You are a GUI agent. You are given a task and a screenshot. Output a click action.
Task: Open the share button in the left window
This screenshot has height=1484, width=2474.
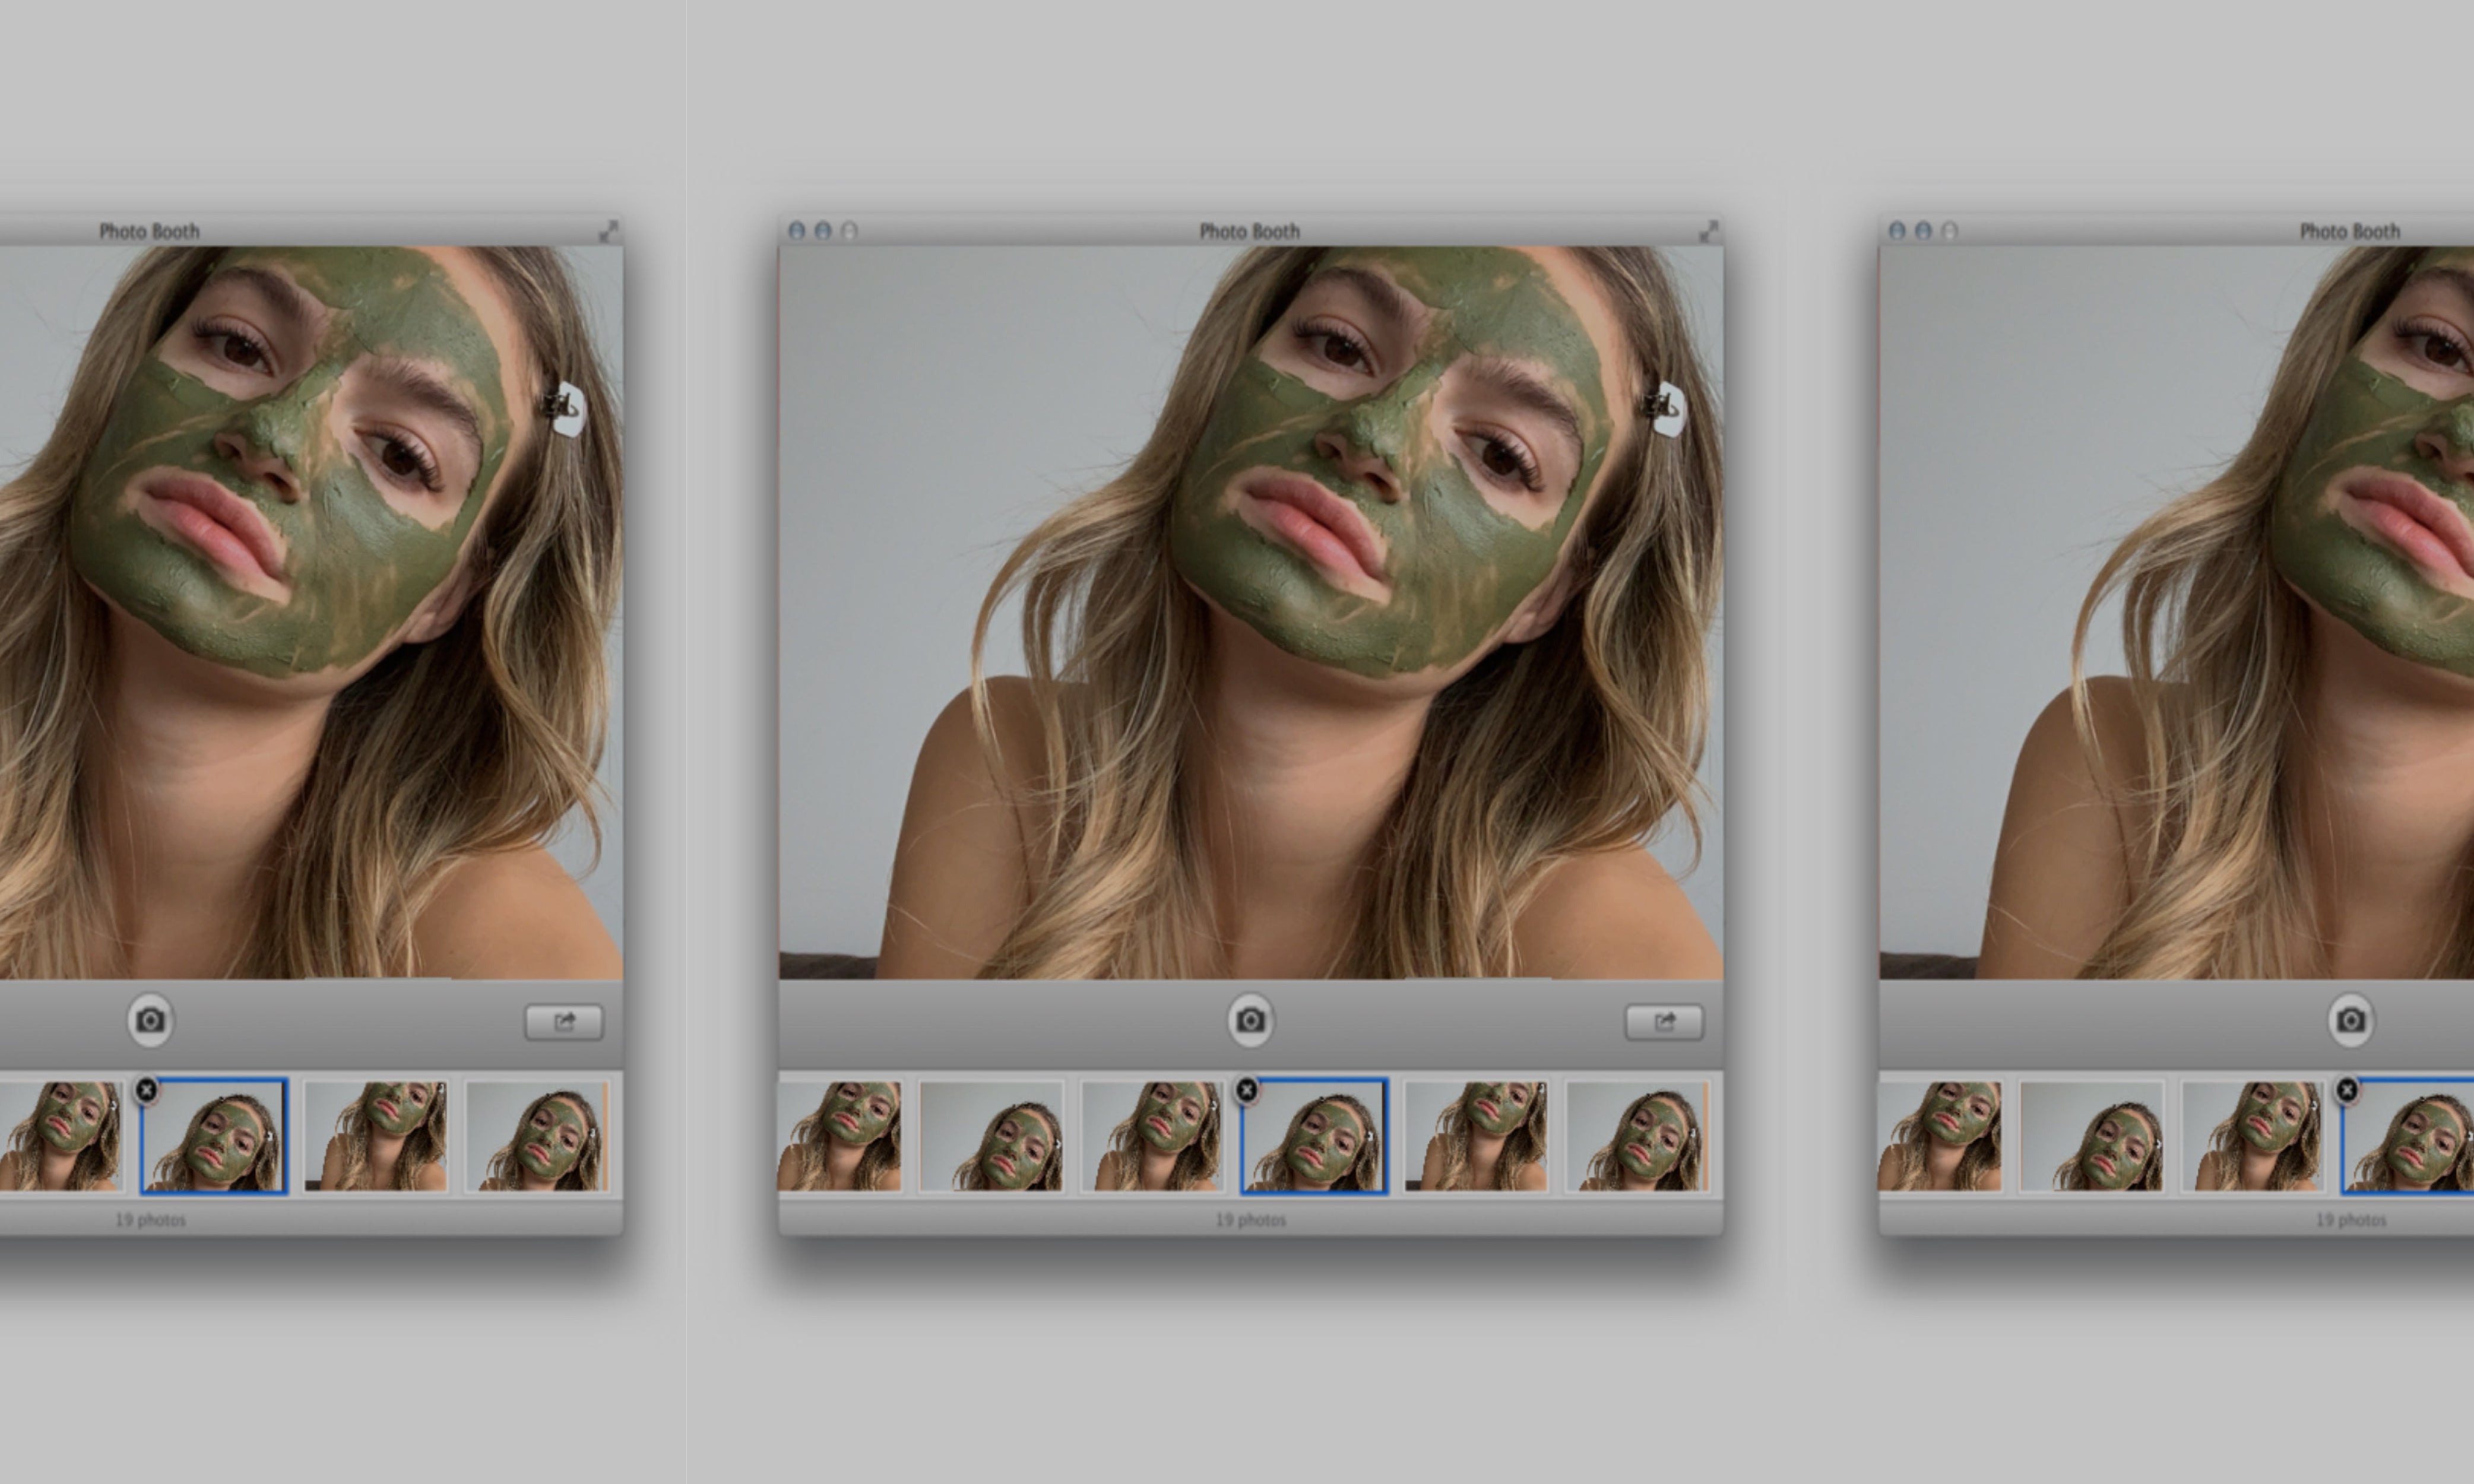point(564,1022)
